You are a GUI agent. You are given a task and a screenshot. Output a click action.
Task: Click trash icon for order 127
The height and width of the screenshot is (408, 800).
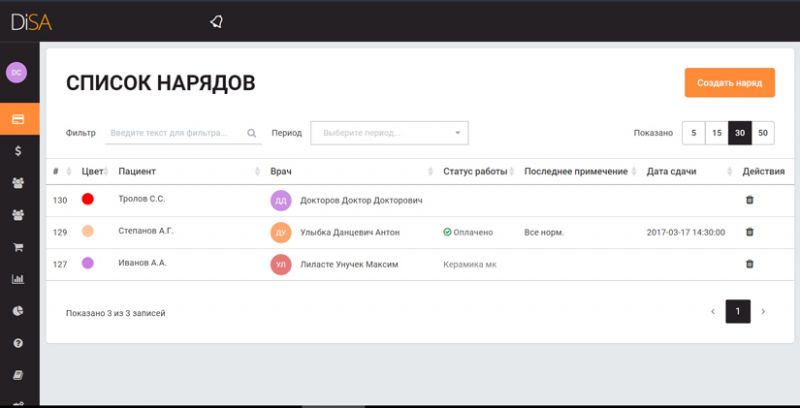click(x=750, y=264)
